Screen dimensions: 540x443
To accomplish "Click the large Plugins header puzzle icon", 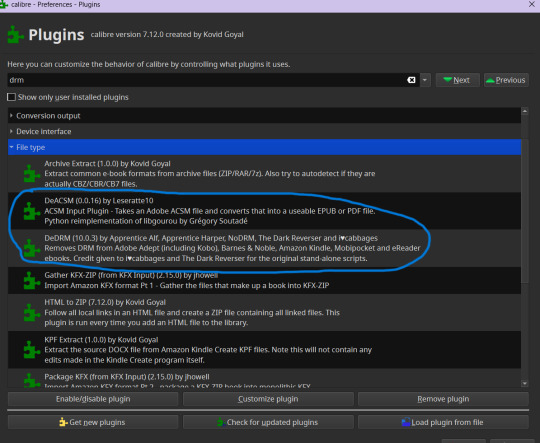I will pos(15,34).
